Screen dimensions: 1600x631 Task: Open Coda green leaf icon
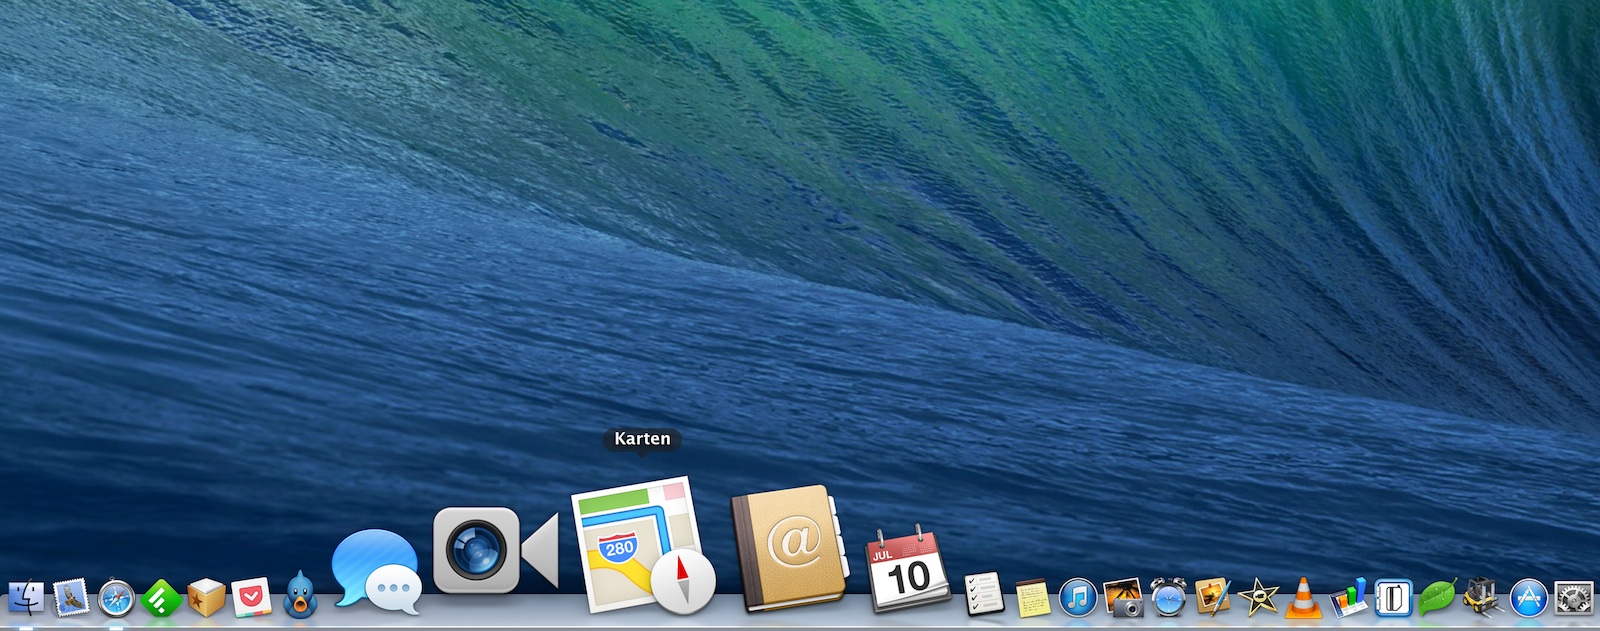click(x=1438, y=598)
